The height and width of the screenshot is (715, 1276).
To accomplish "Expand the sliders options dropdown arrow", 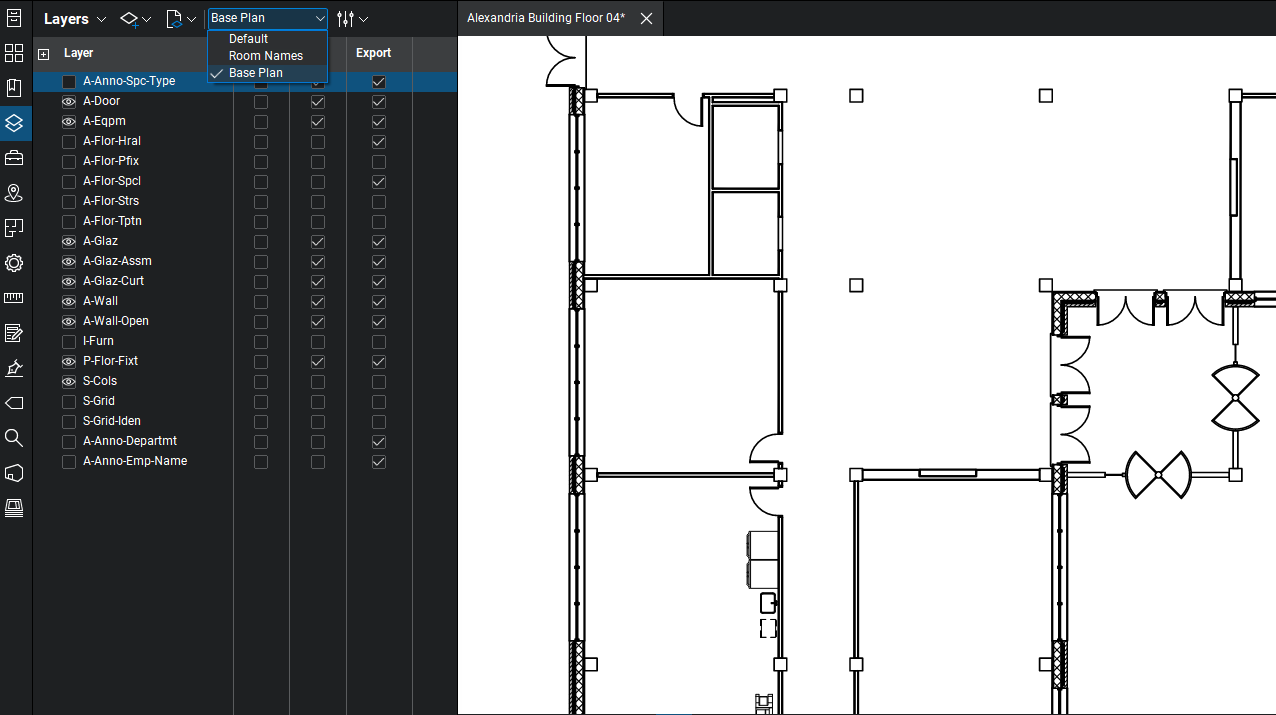I will pyautogui.click(x=363, y=19).
